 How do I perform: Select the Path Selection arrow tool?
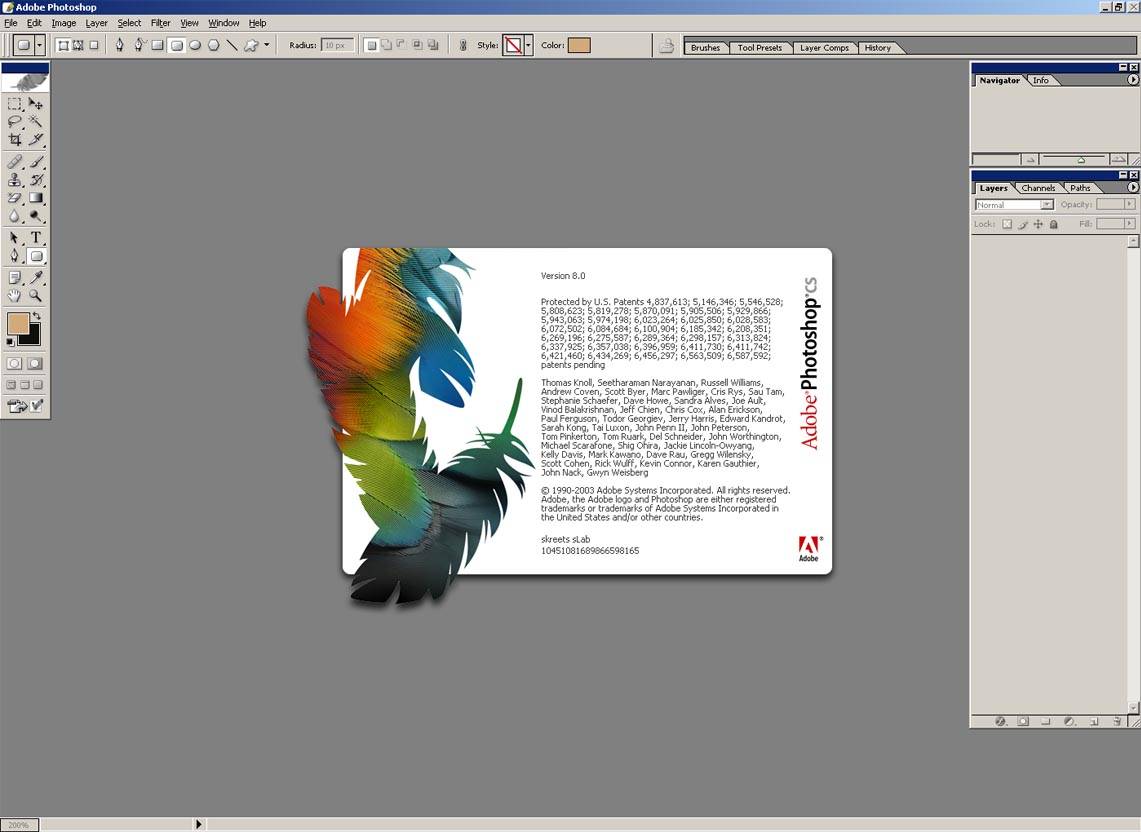[x=15, y=237]
